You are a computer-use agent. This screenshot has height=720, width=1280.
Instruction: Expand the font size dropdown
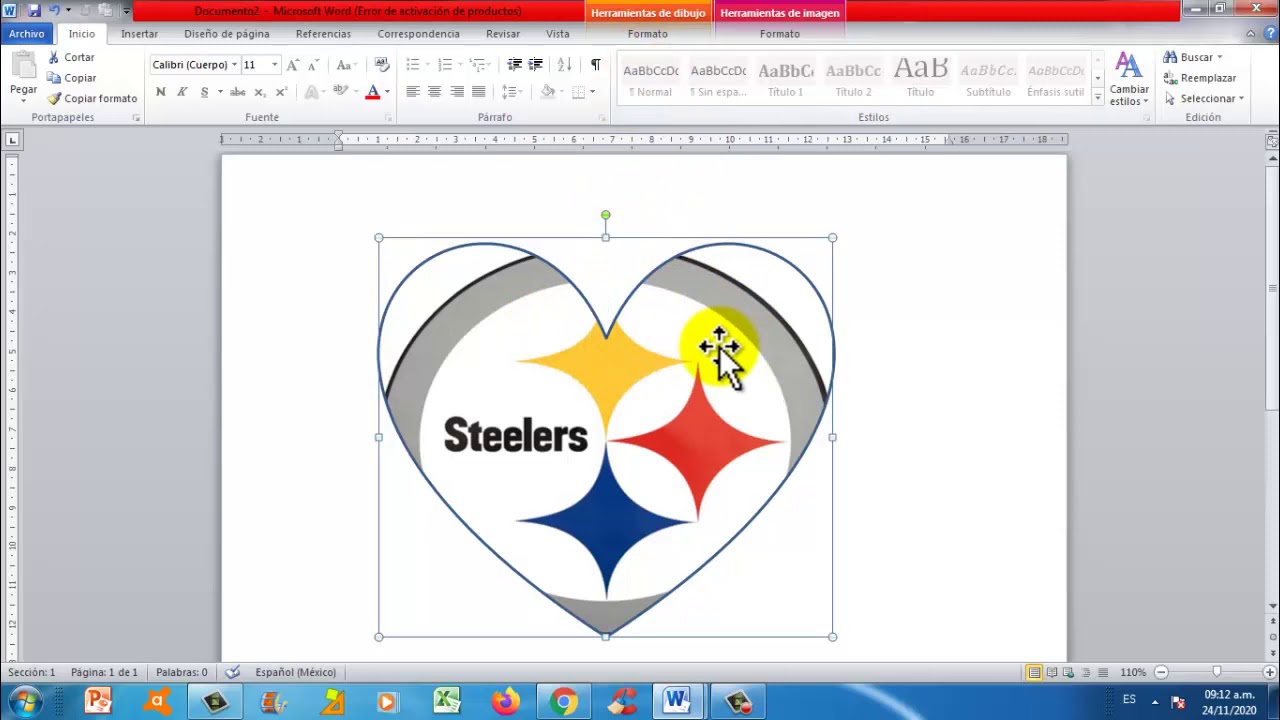[x=274, y=65]
